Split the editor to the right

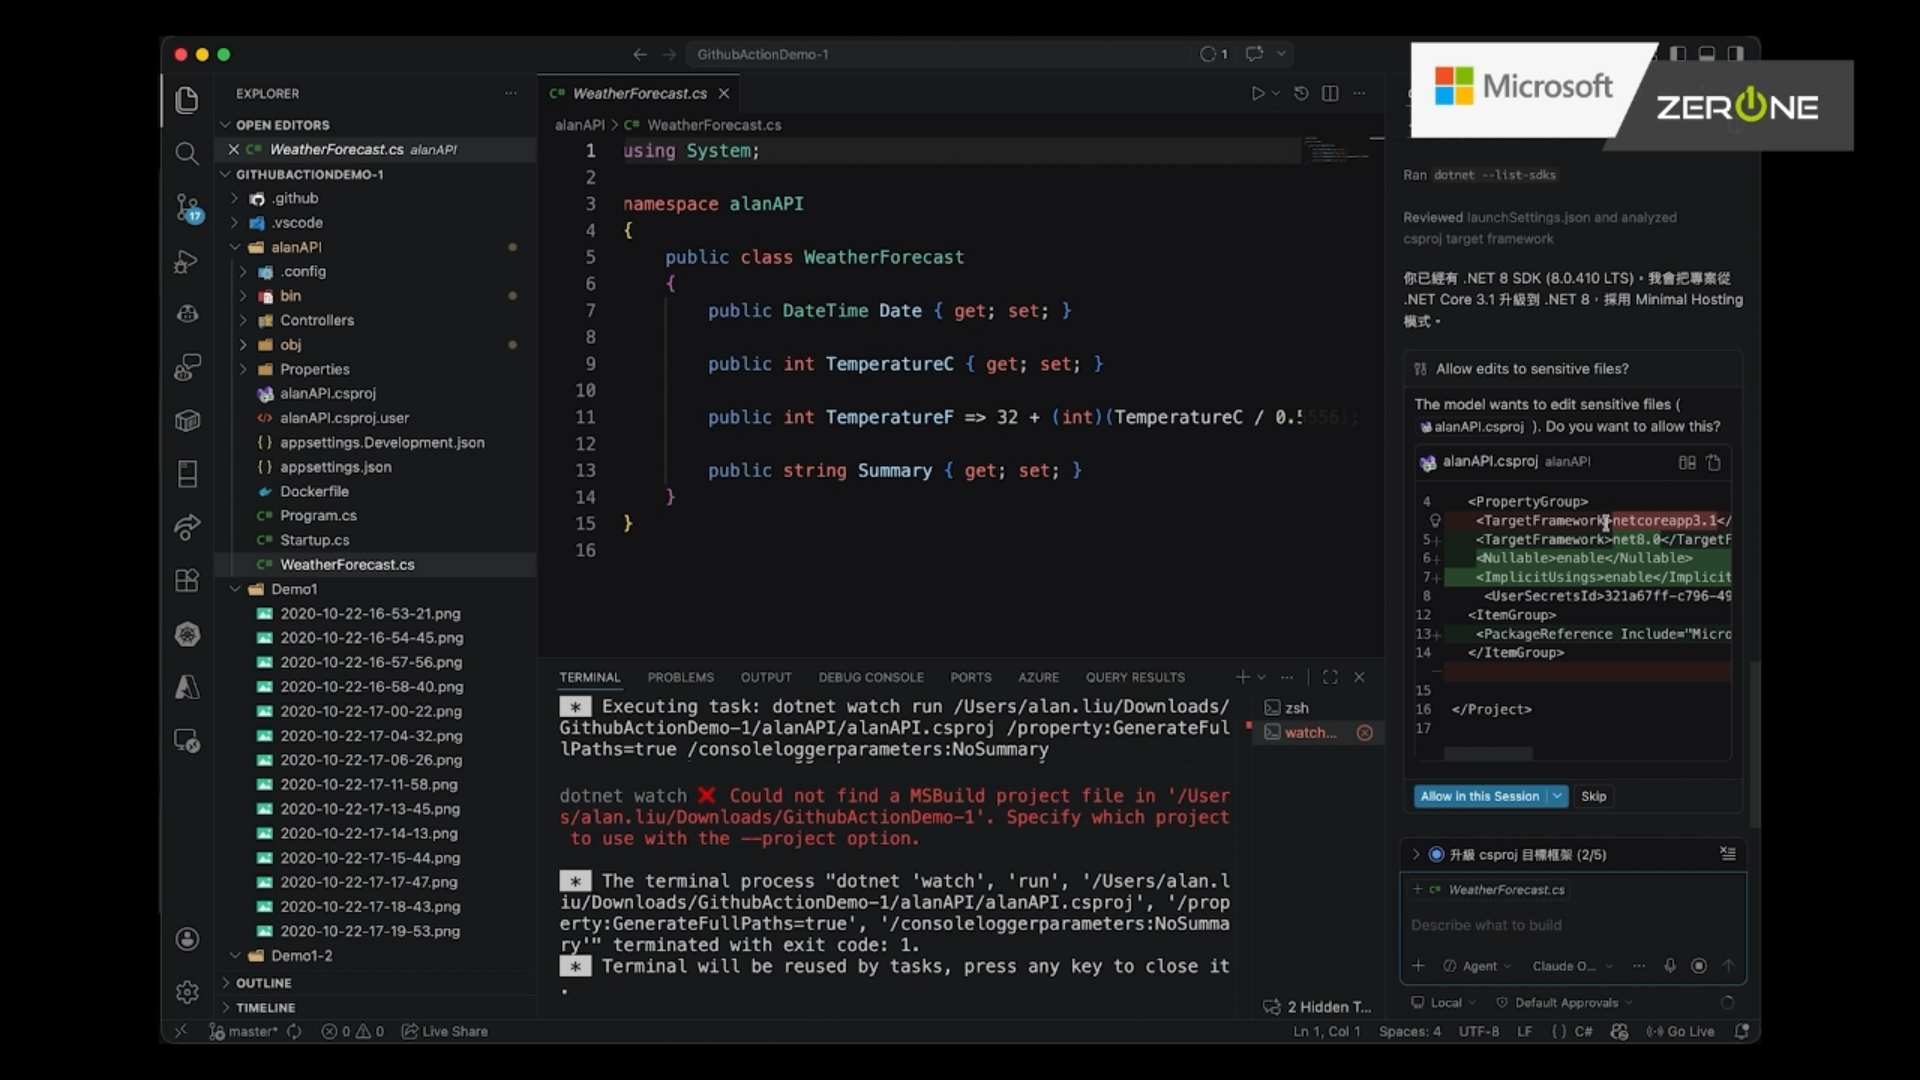(1330, 93)
